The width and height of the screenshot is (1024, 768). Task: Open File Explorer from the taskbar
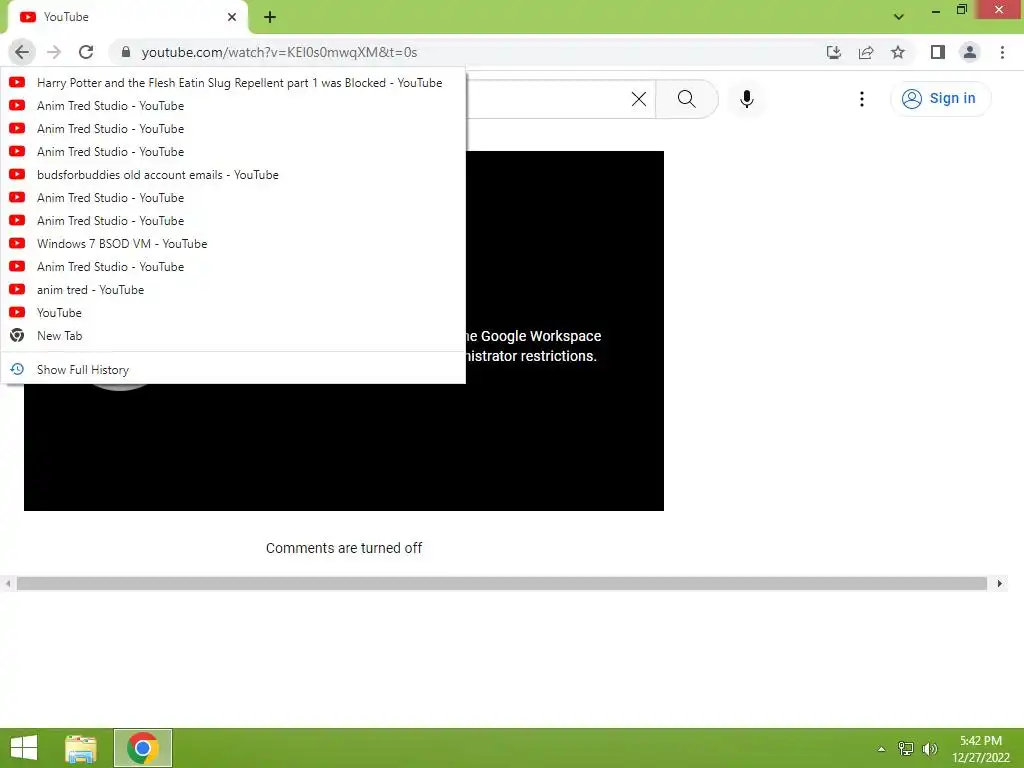point(81,748)
